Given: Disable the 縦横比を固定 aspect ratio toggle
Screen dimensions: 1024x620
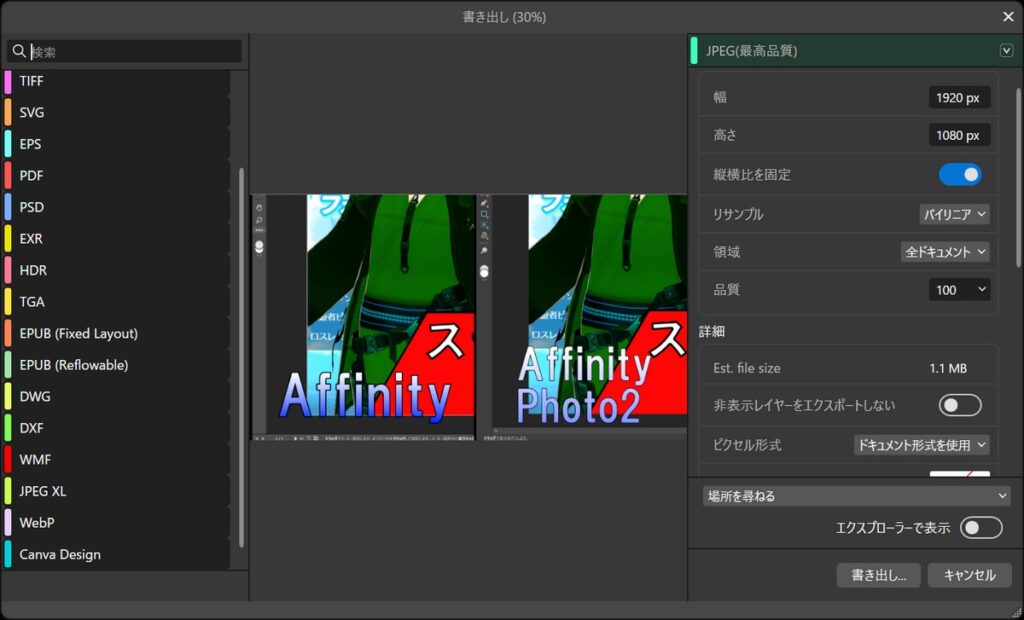Looking at the screenshot, I should [959, 174].
